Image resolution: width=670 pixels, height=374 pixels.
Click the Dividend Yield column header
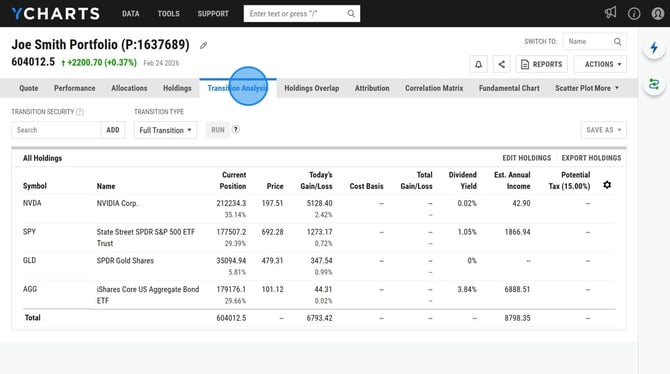coord(462,180)
